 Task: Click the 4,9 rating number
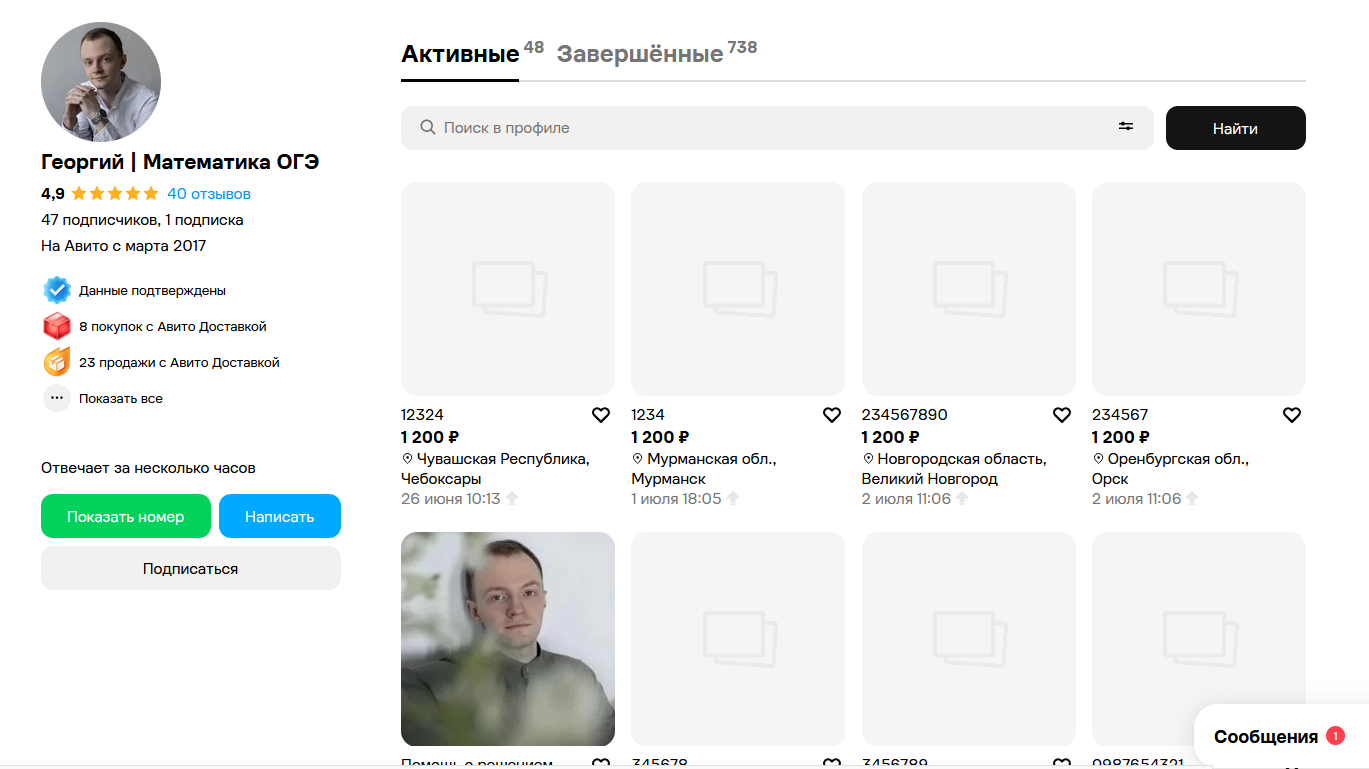(x=53, y=194)
